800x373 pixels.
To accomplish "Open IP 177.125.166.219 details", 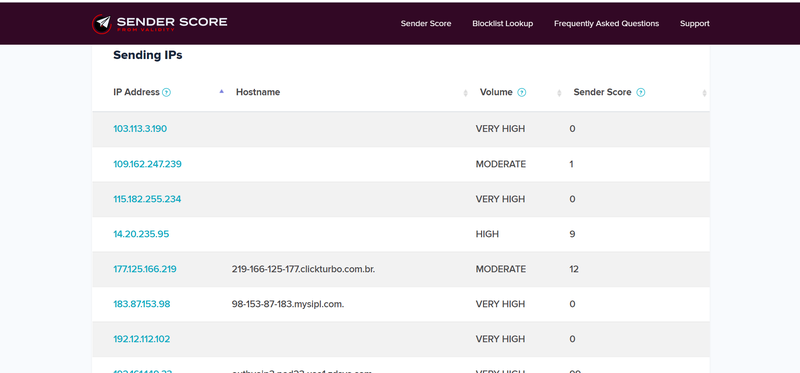I will tap(145, 269).
